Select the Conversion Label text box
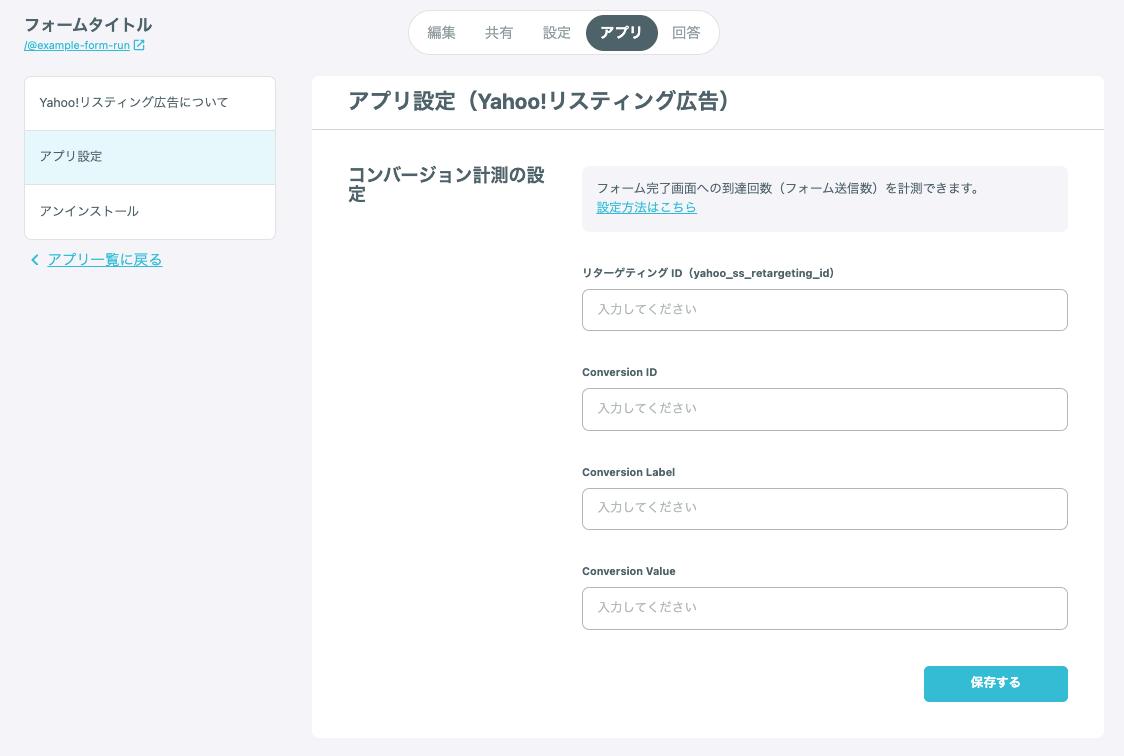The height and width of the screenshot is (756, 1124). point(824,509)
